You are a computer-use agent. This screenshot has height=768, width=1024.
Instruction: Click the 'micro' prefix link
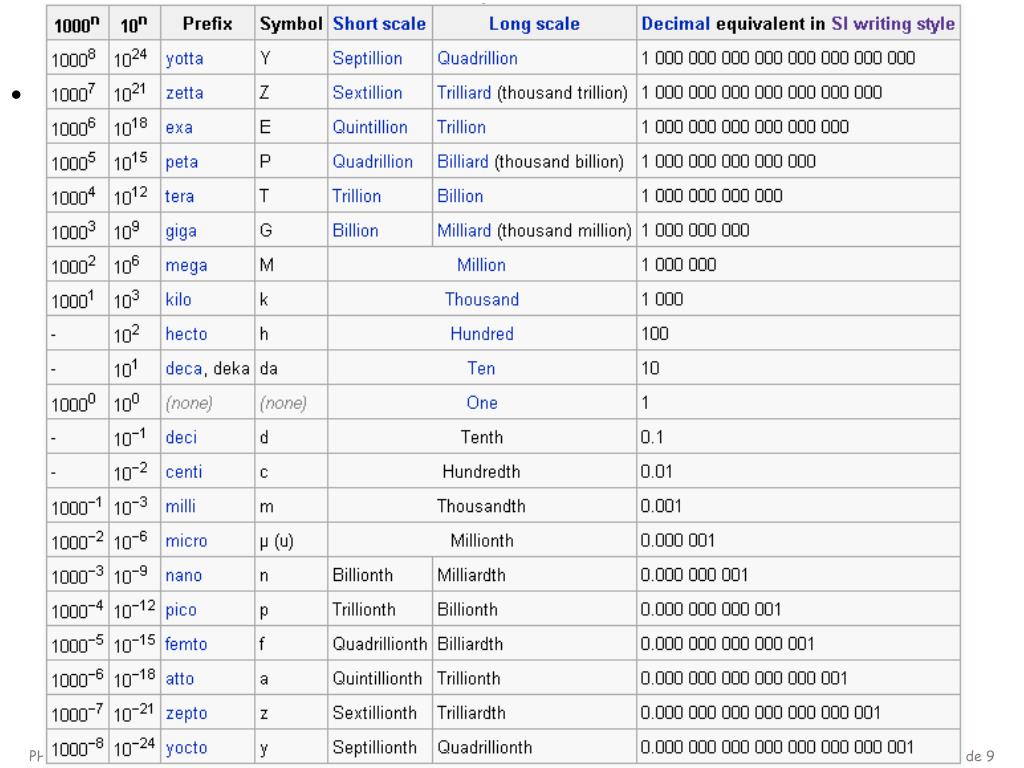coord(186,541)
